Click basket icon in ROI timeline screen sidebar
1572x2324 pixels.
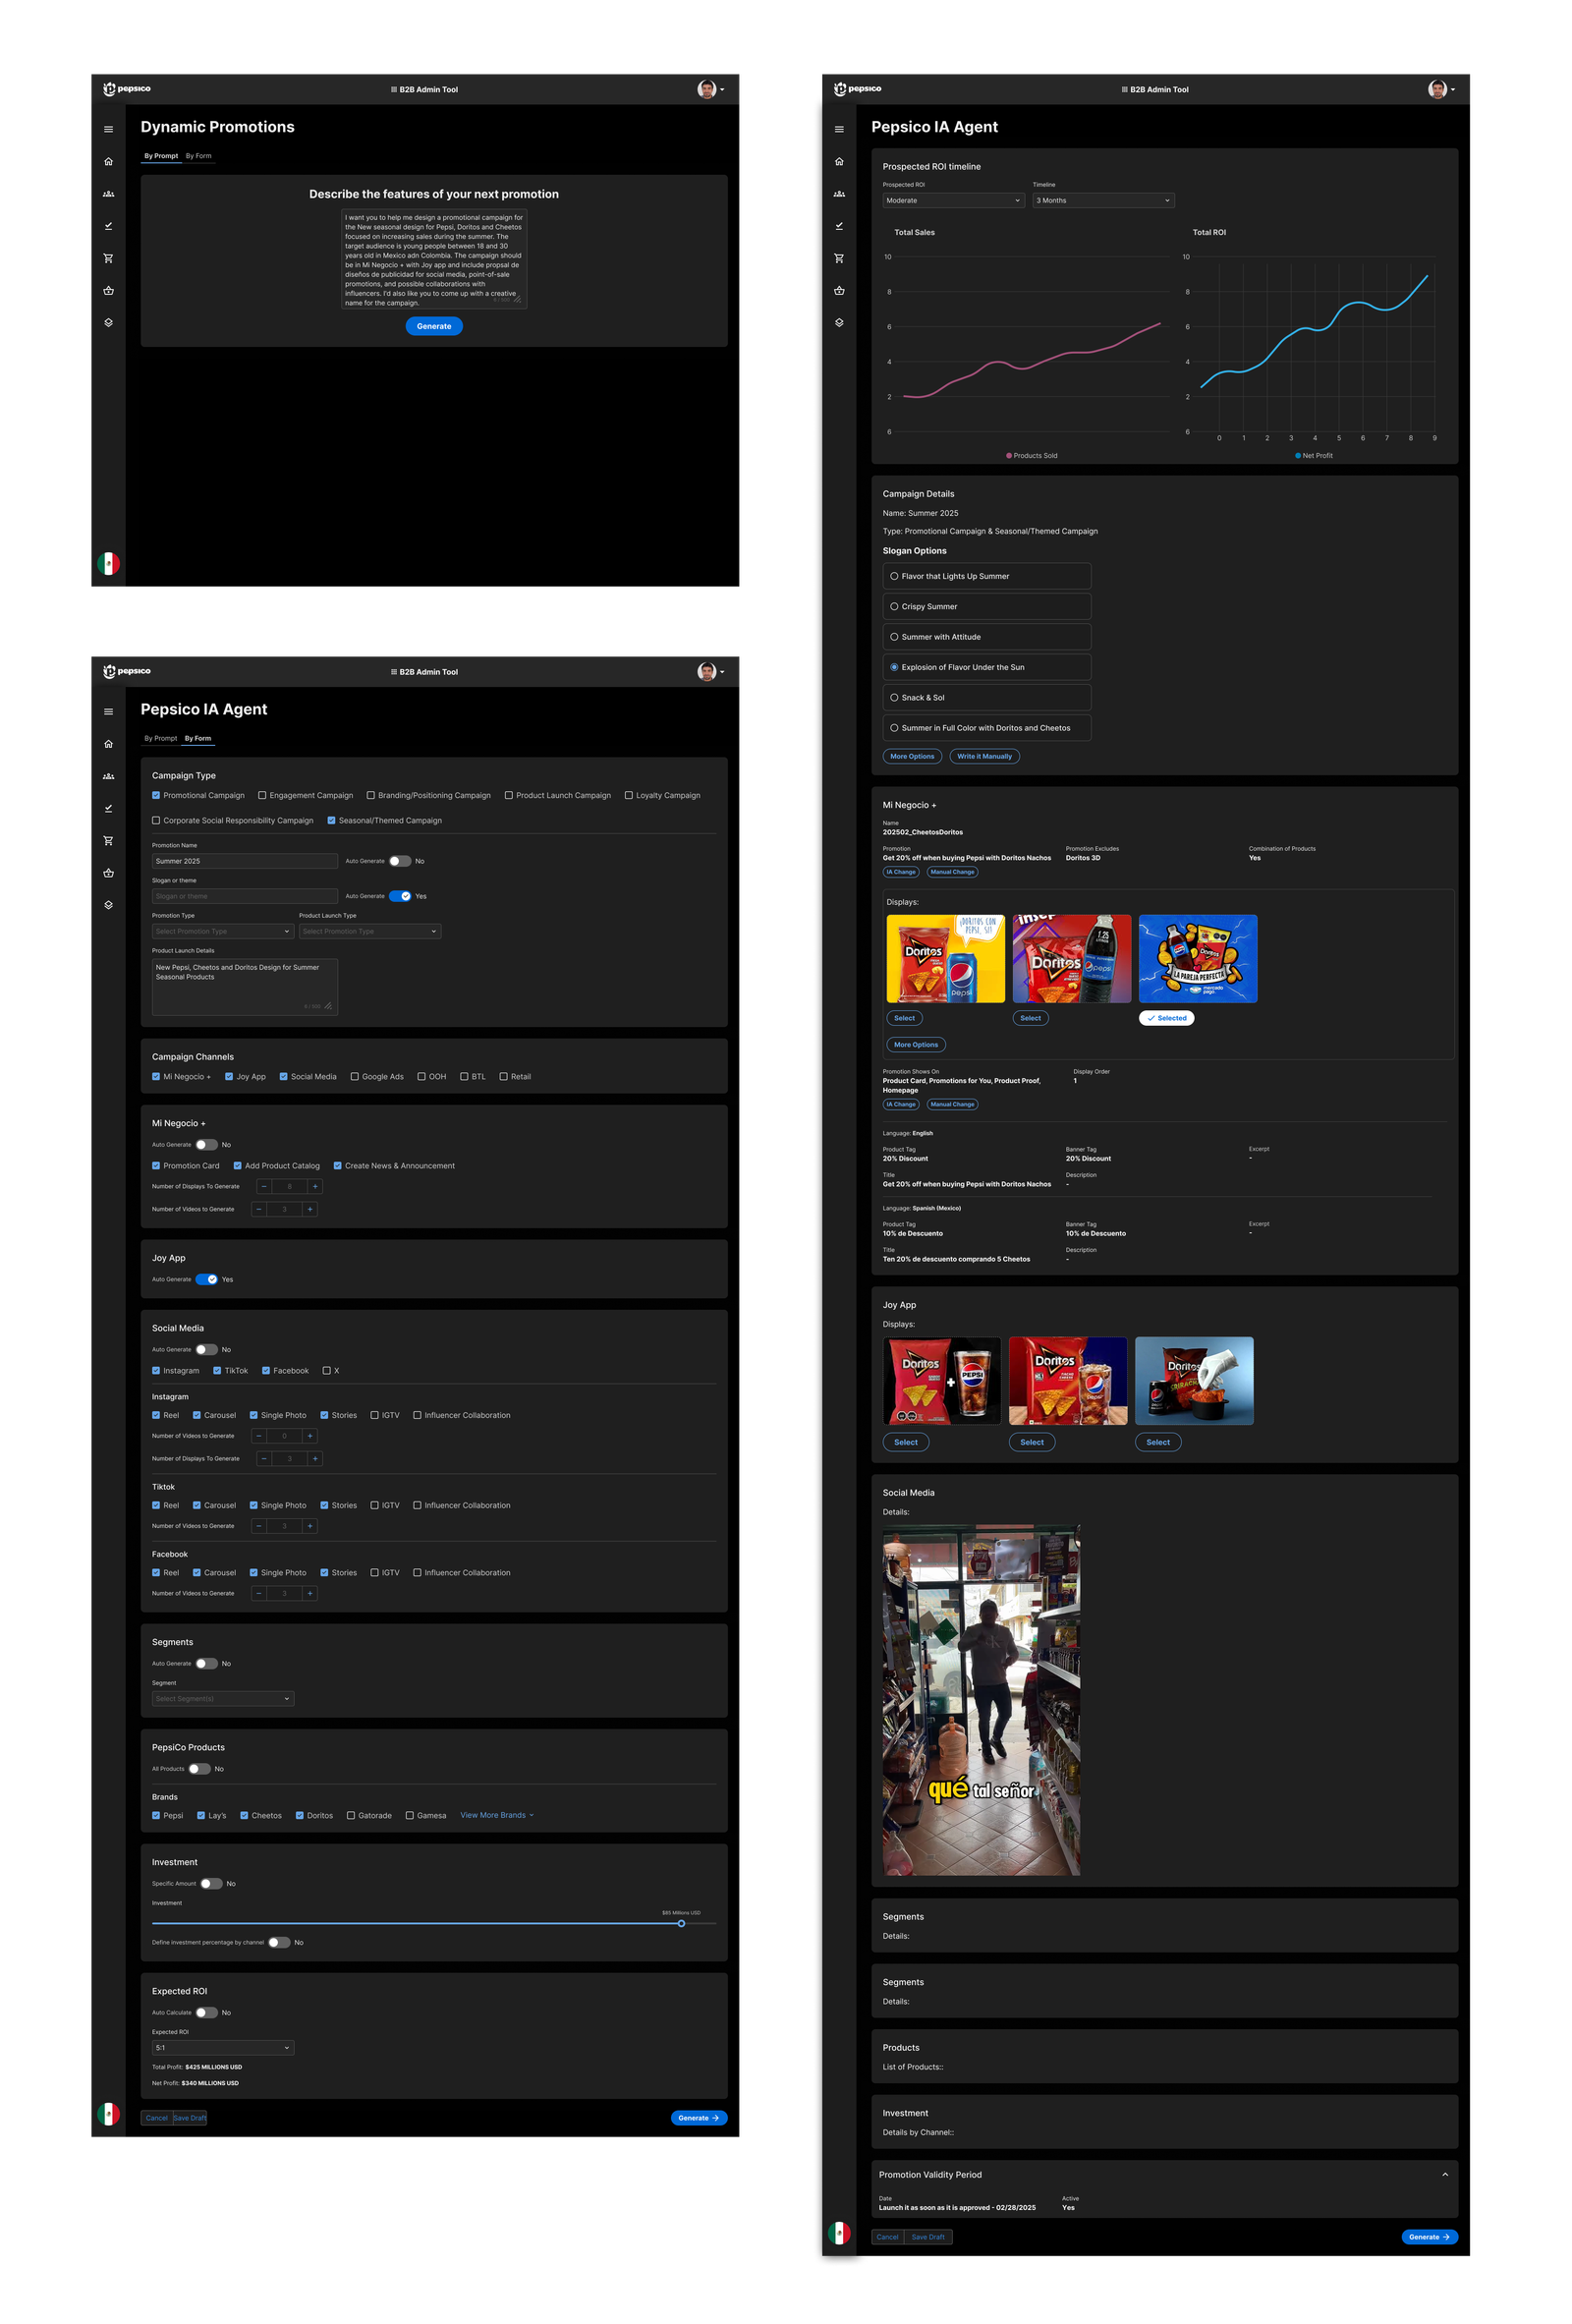(839, 290)
